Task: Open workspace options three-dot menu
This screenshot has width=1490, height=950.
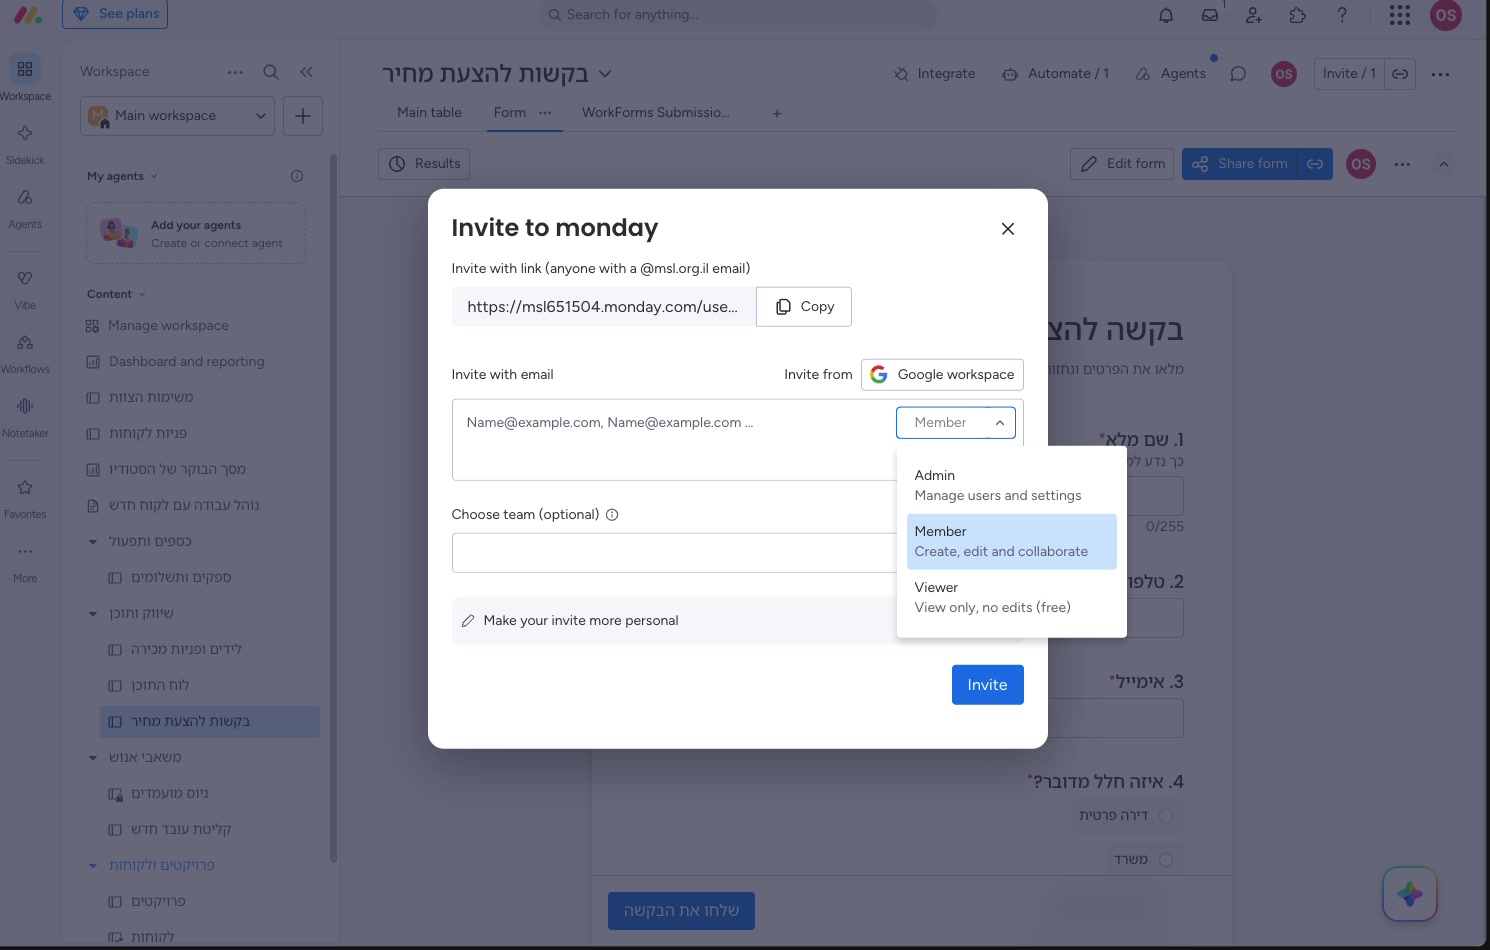Action: pyautogui.click(x=235, y=72)
